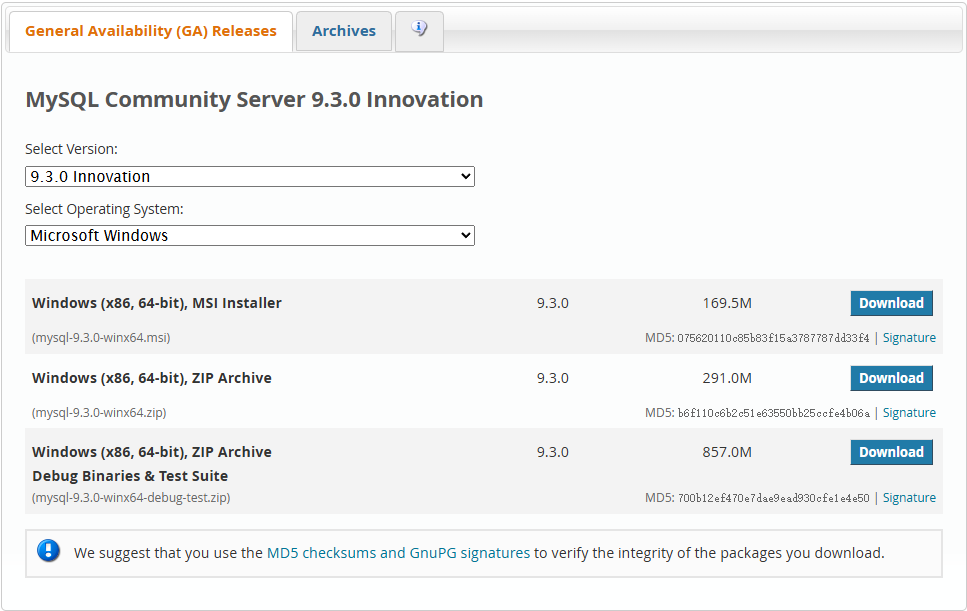Open the Select Version dropdown
967x611 pixels.
250,176
